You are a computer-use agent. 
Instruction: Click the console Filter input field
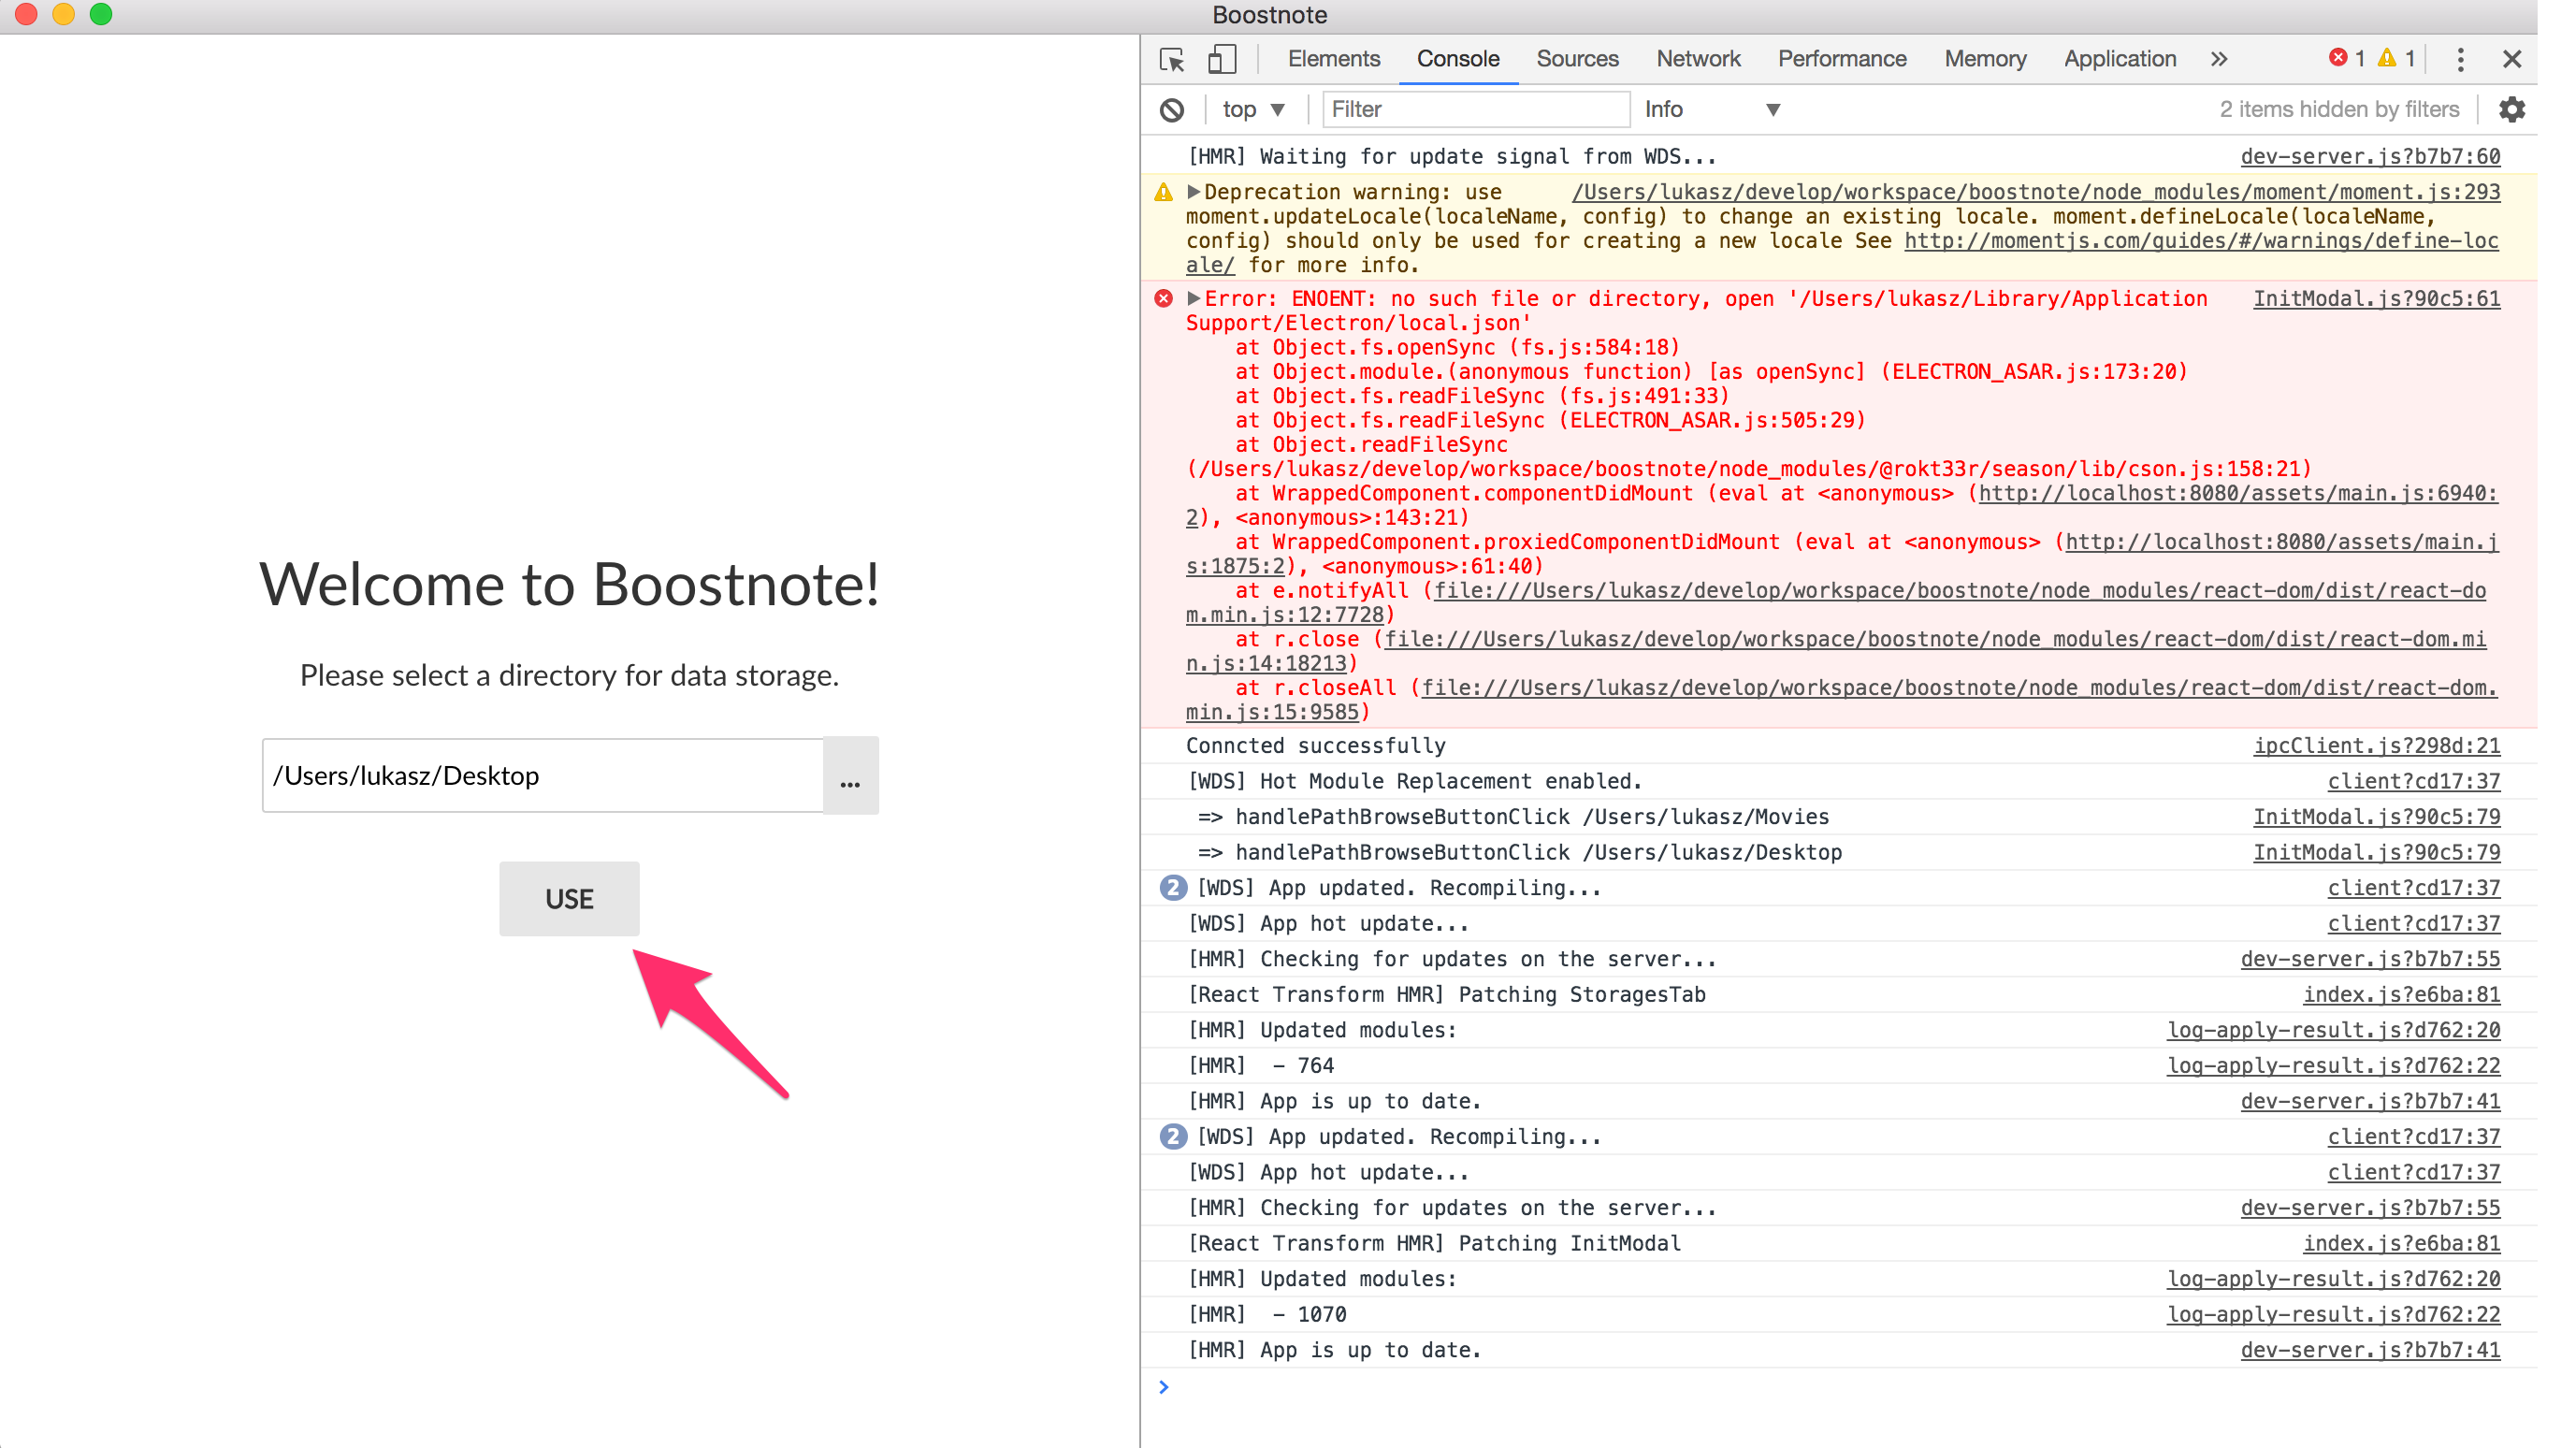(x=1474, y=110)
